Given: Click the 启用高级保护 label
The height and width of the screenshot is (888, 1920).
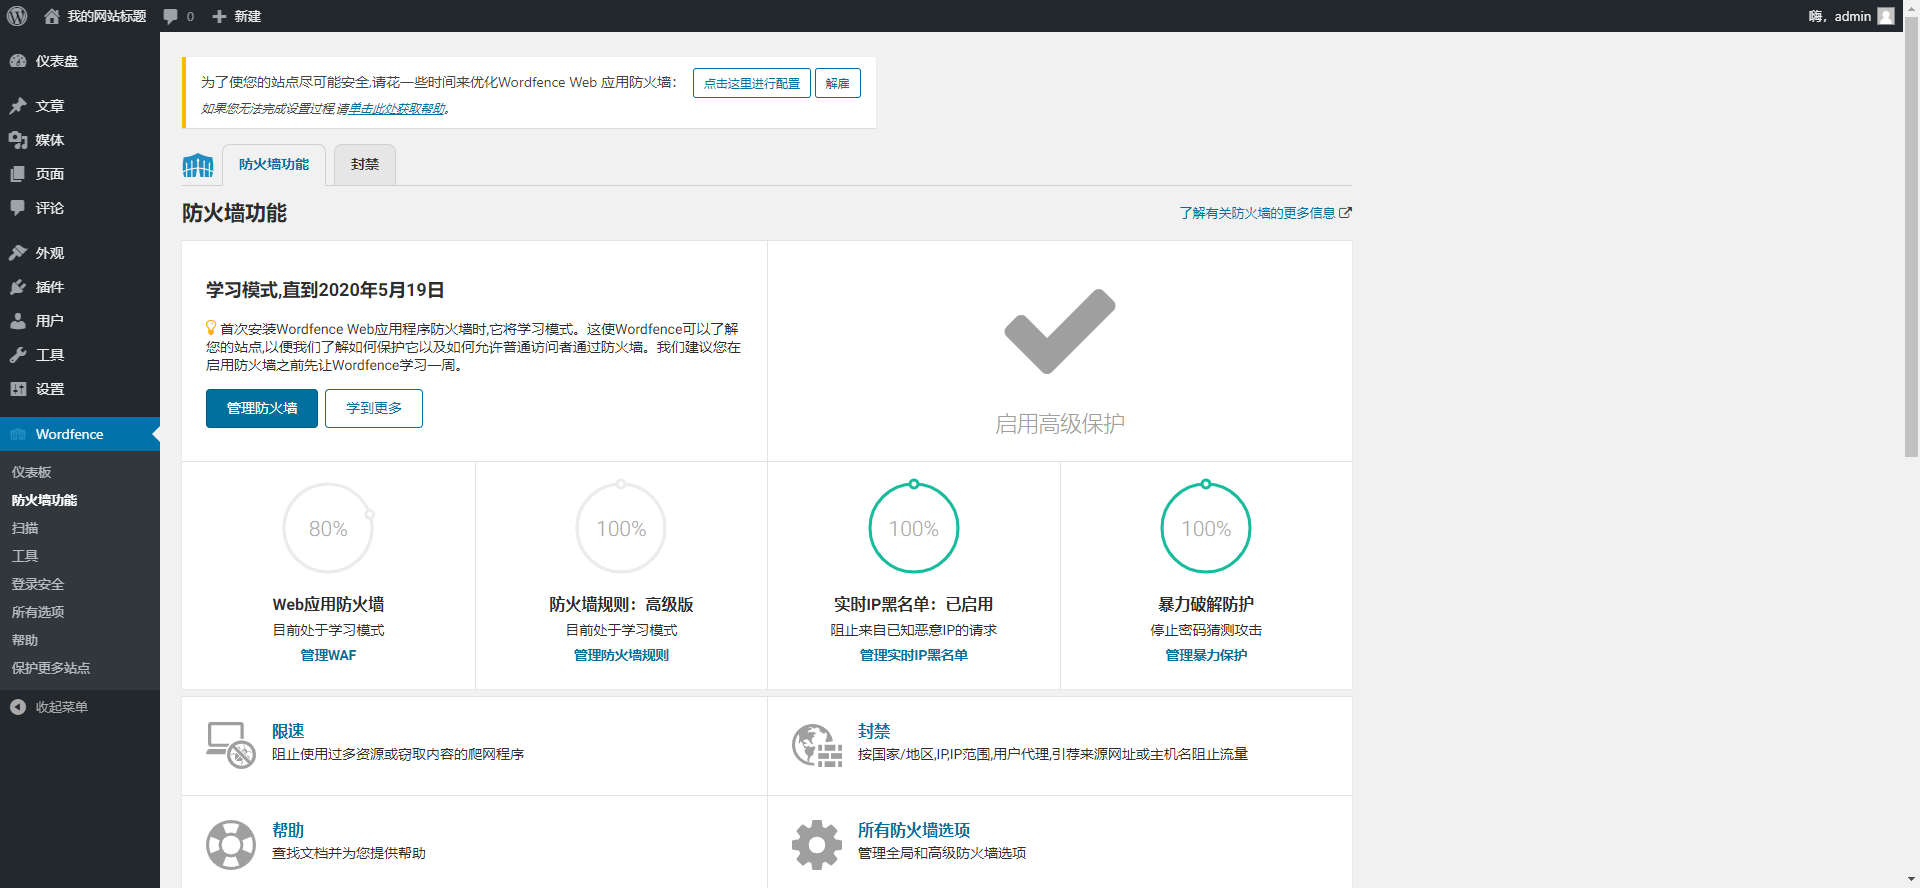Looking at the screenshot, I should click(1059, 424).
